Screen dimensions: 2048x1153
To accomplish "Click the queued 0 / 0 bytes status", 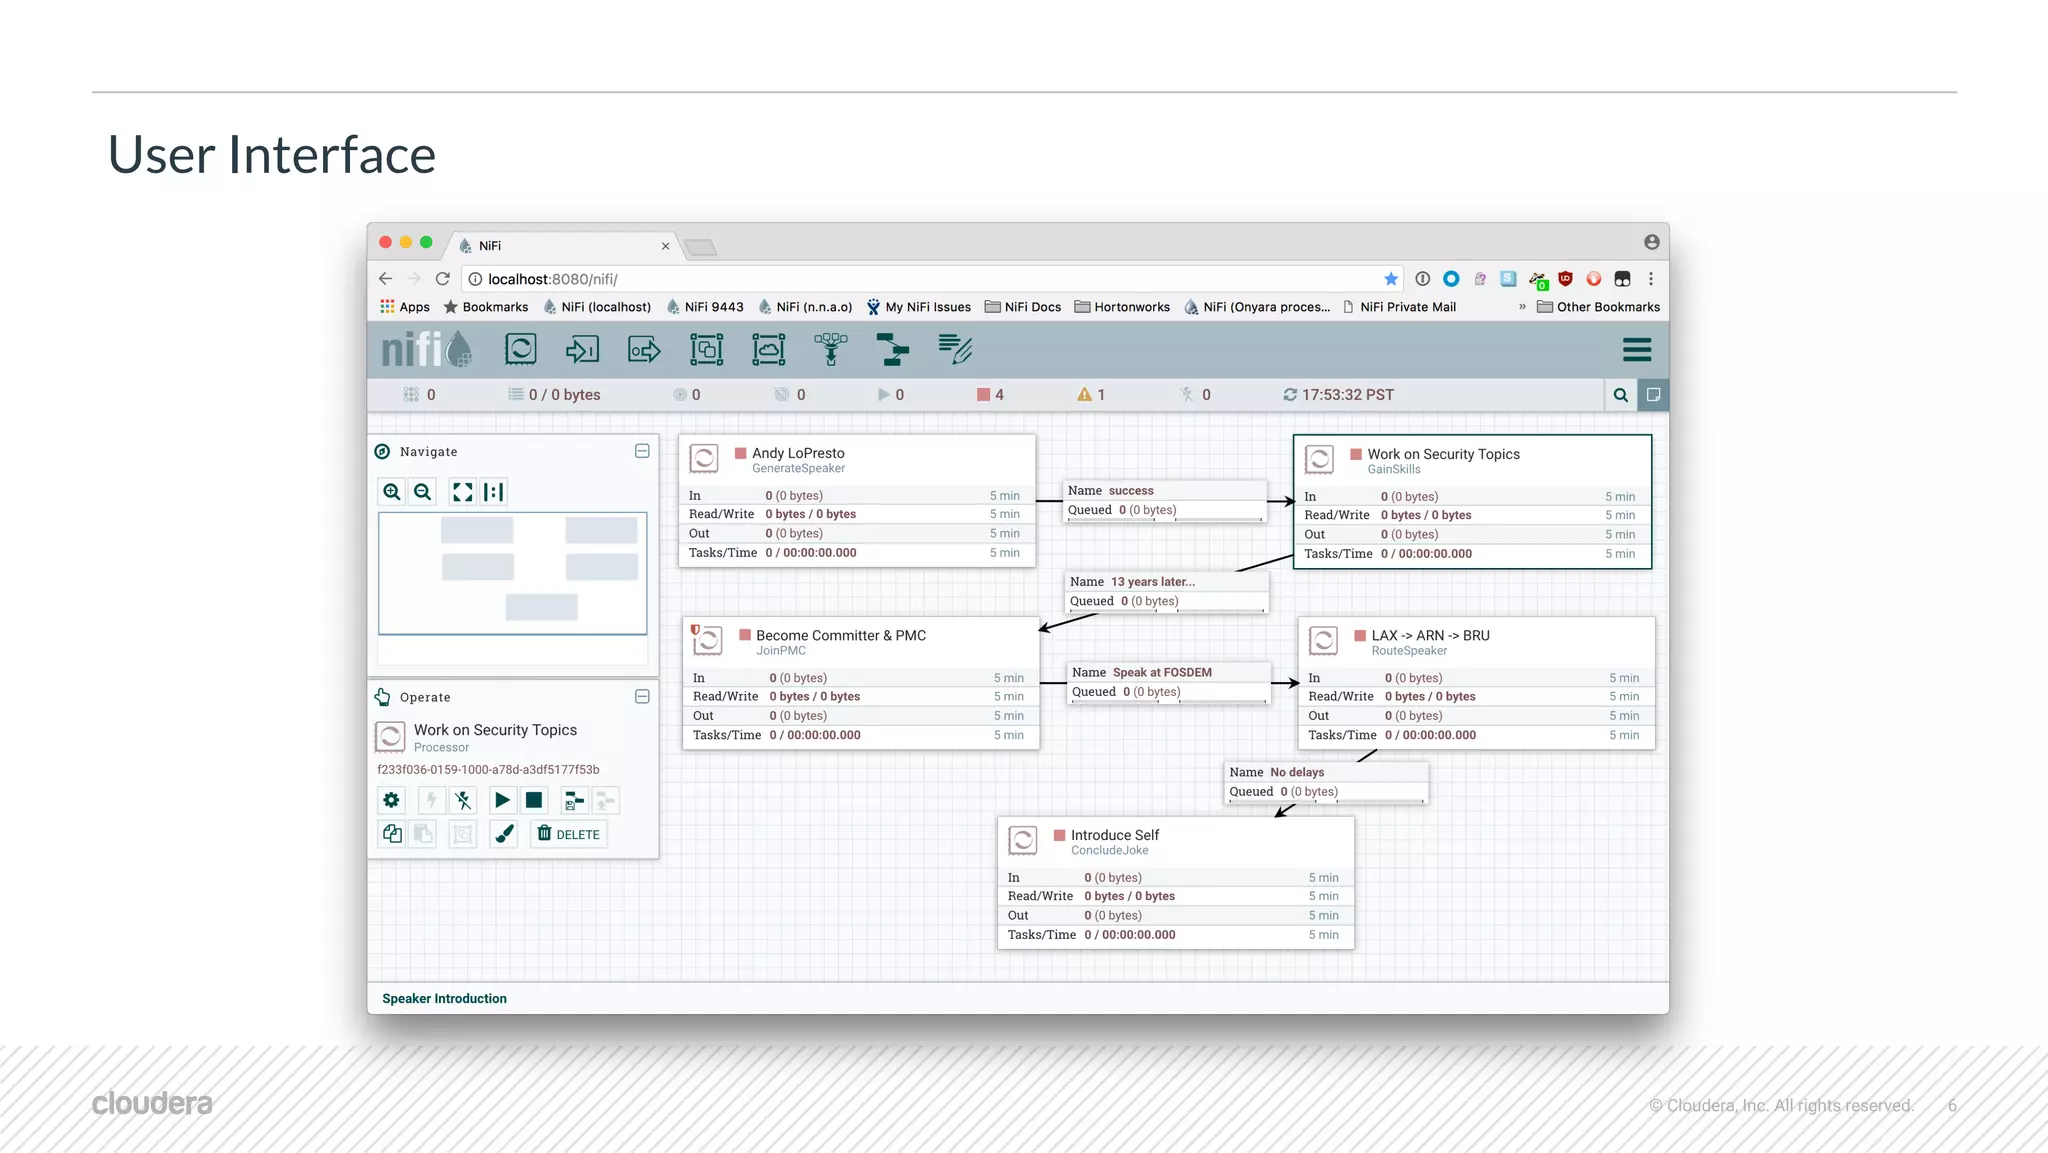I will pyautogui.click(x=554, y=395).
